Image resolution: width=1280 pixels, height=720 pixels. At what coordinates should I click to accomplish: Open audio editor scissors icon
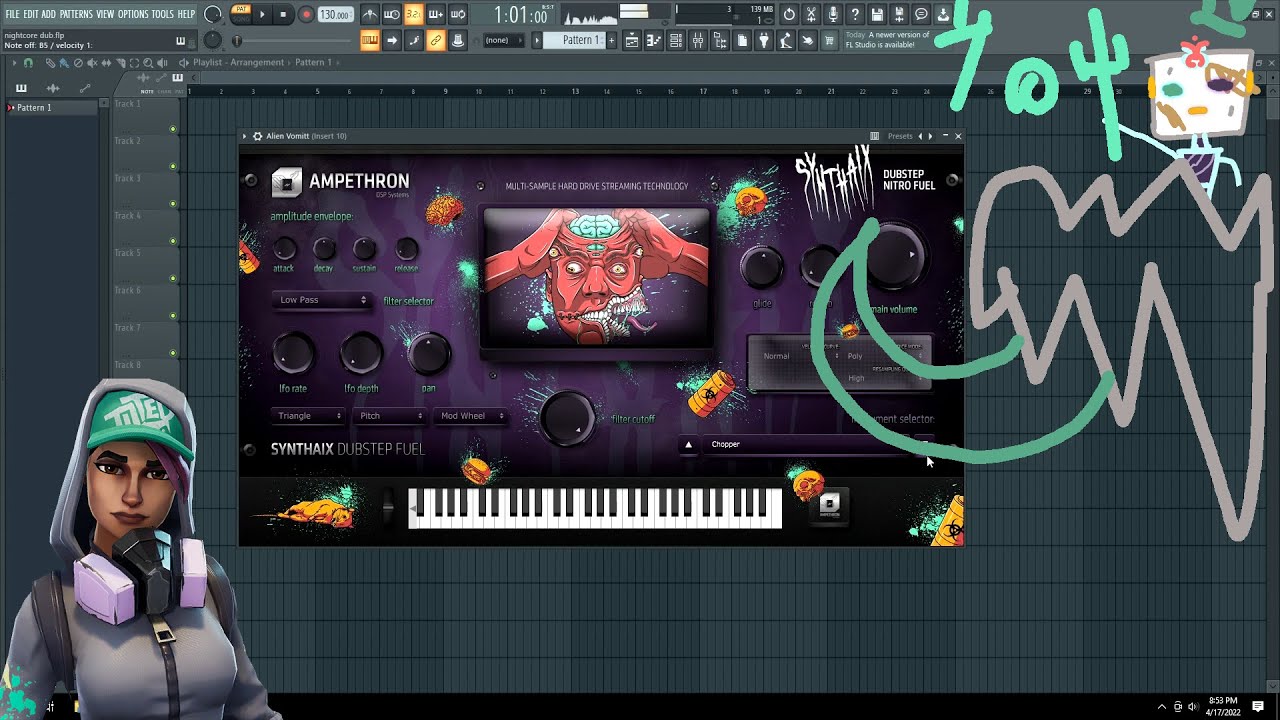pyautogui.click(x=811, y=15)
